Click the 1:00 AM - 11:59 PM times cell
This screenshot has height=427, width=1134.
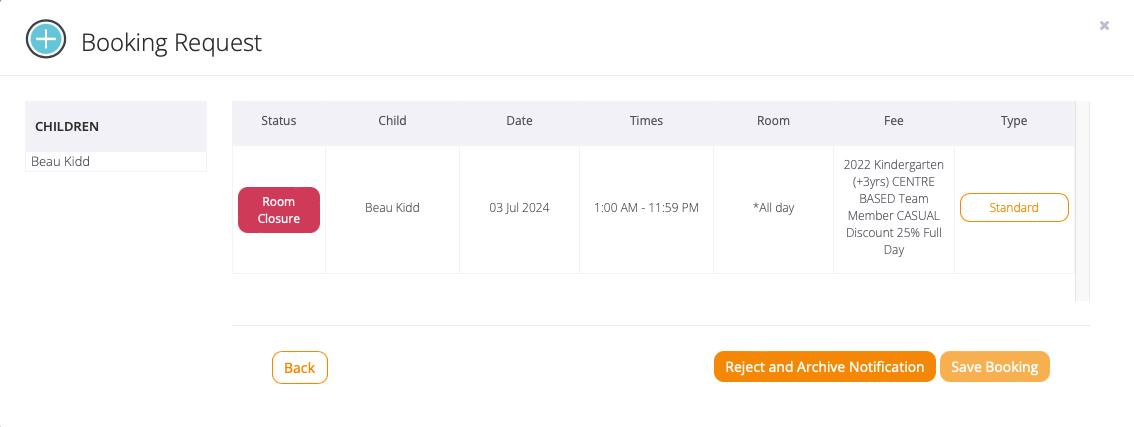(646, 208)
